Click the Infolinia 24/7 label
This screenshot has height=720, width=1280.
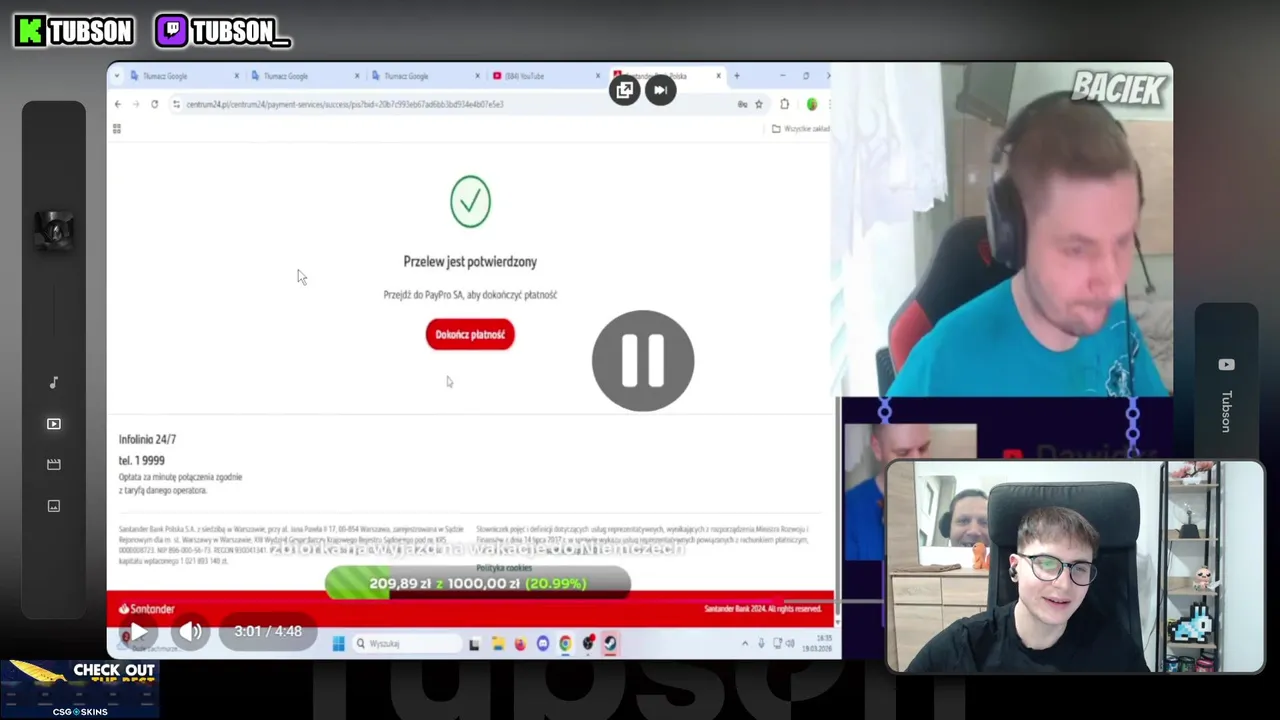[x=147, y=439]
